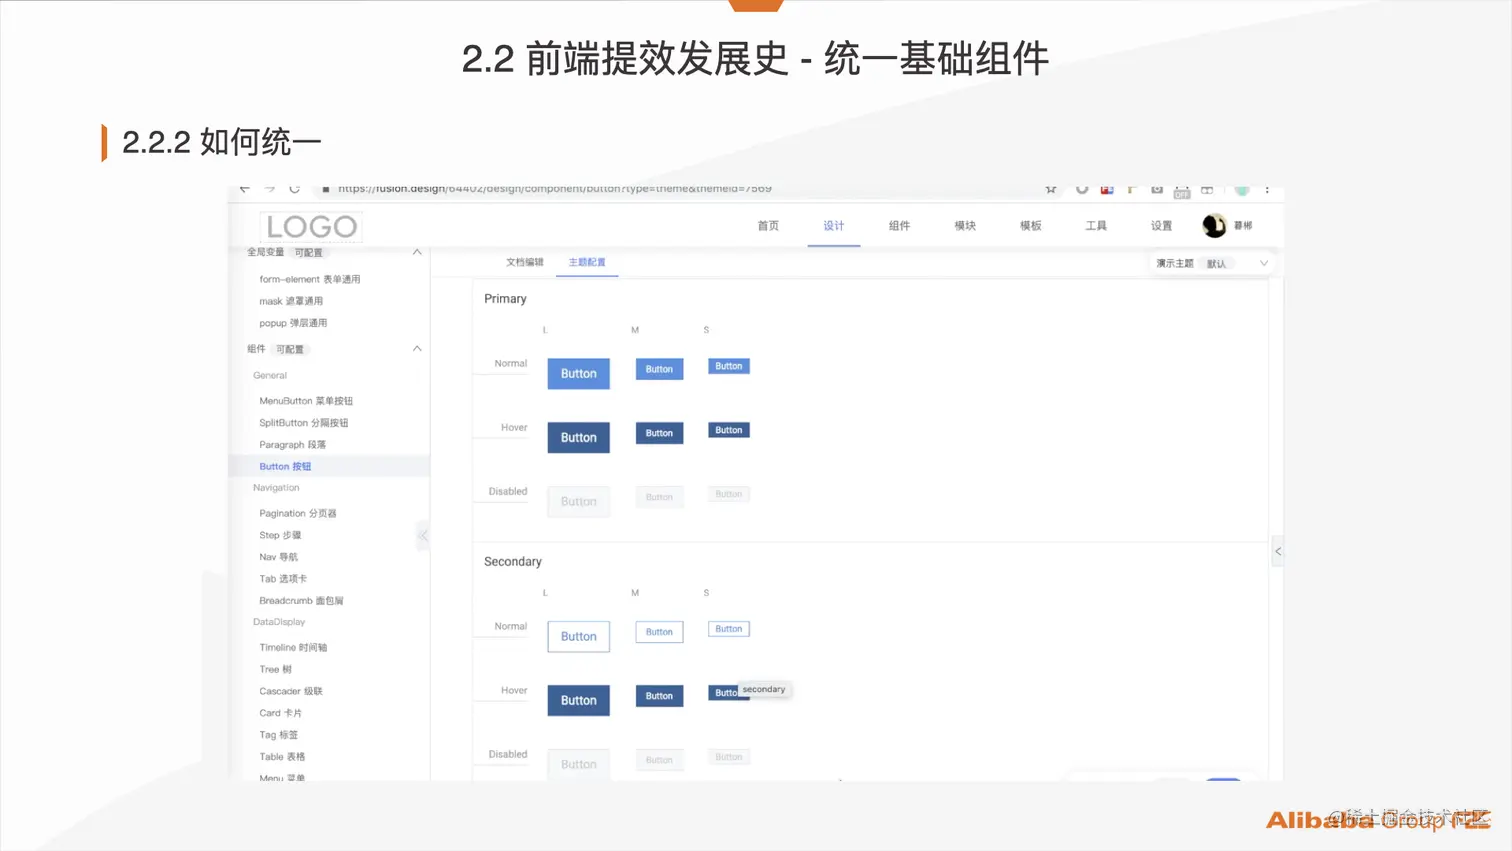Open Card 卡片 in the sidebar
The width and height of the screenshot is (1512, 851).
click(281, 713)
